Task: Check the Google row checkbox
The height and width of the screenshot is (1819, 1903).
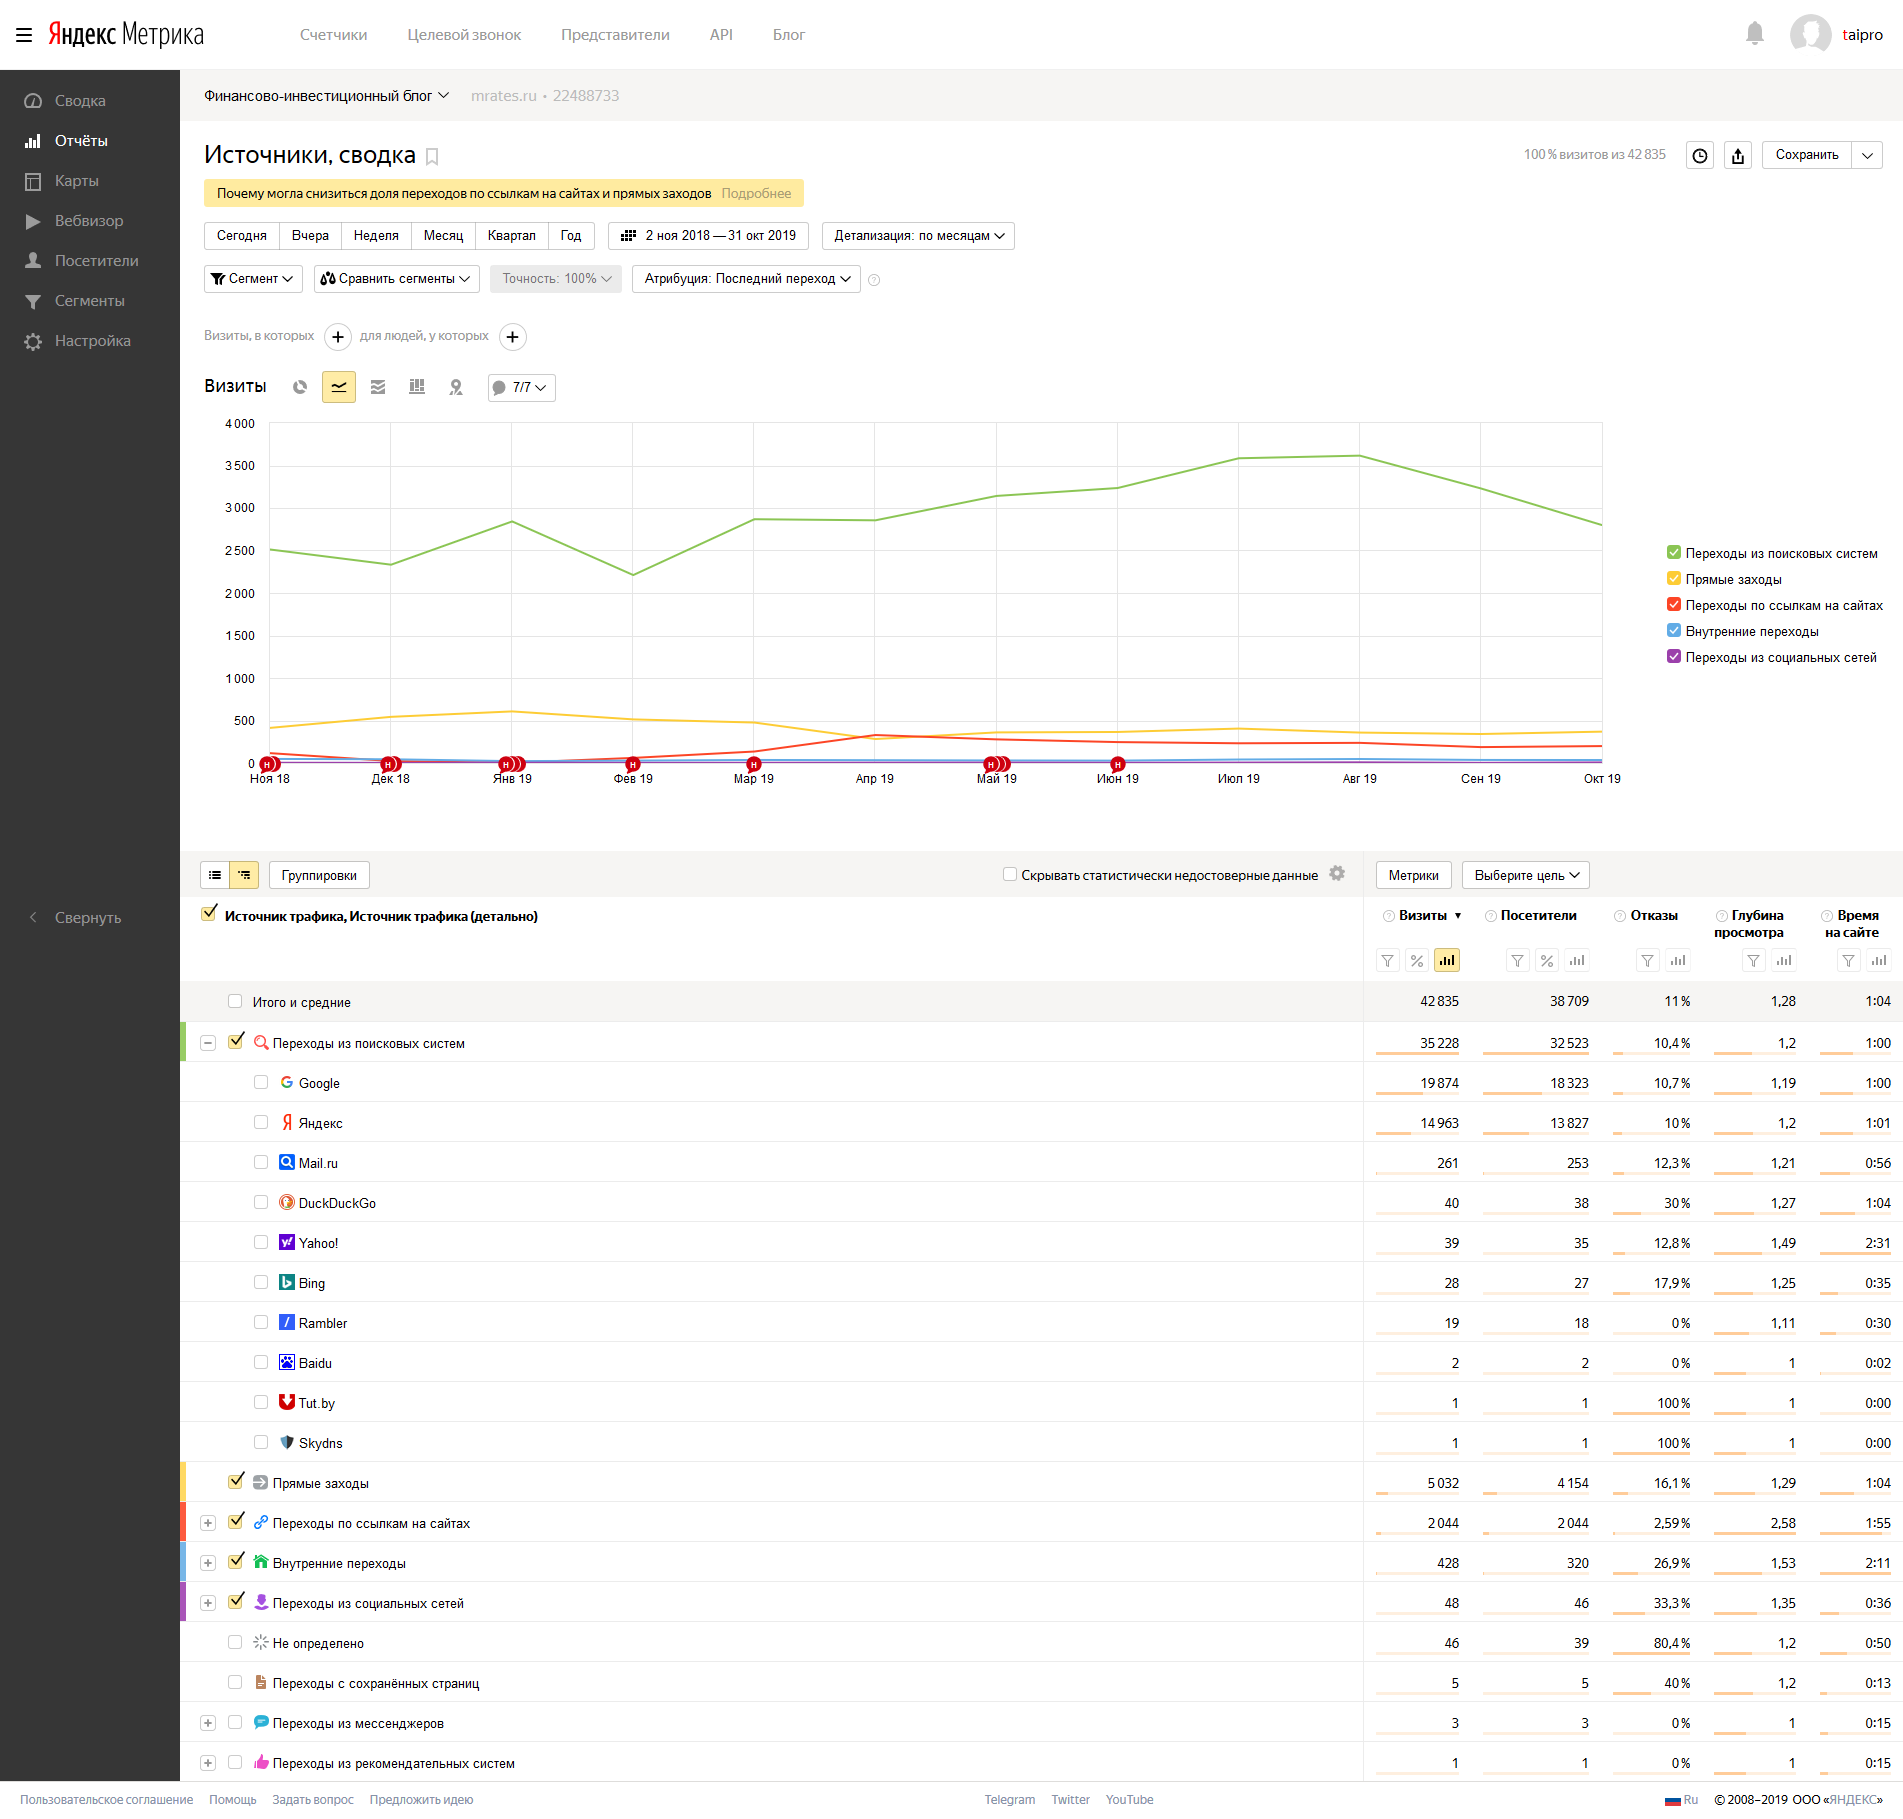Action: point(261,1083)
